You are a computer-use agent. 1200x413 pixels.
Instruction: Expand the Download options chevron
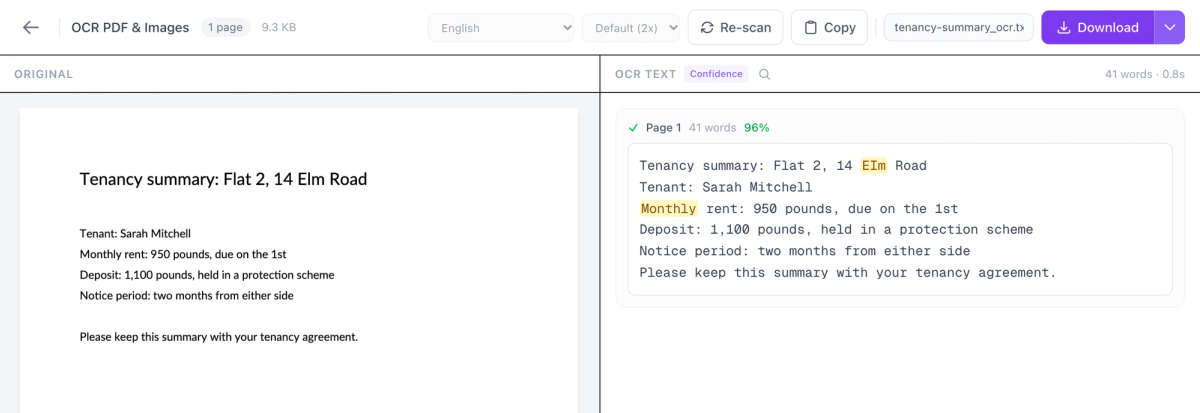point(1170,28)
